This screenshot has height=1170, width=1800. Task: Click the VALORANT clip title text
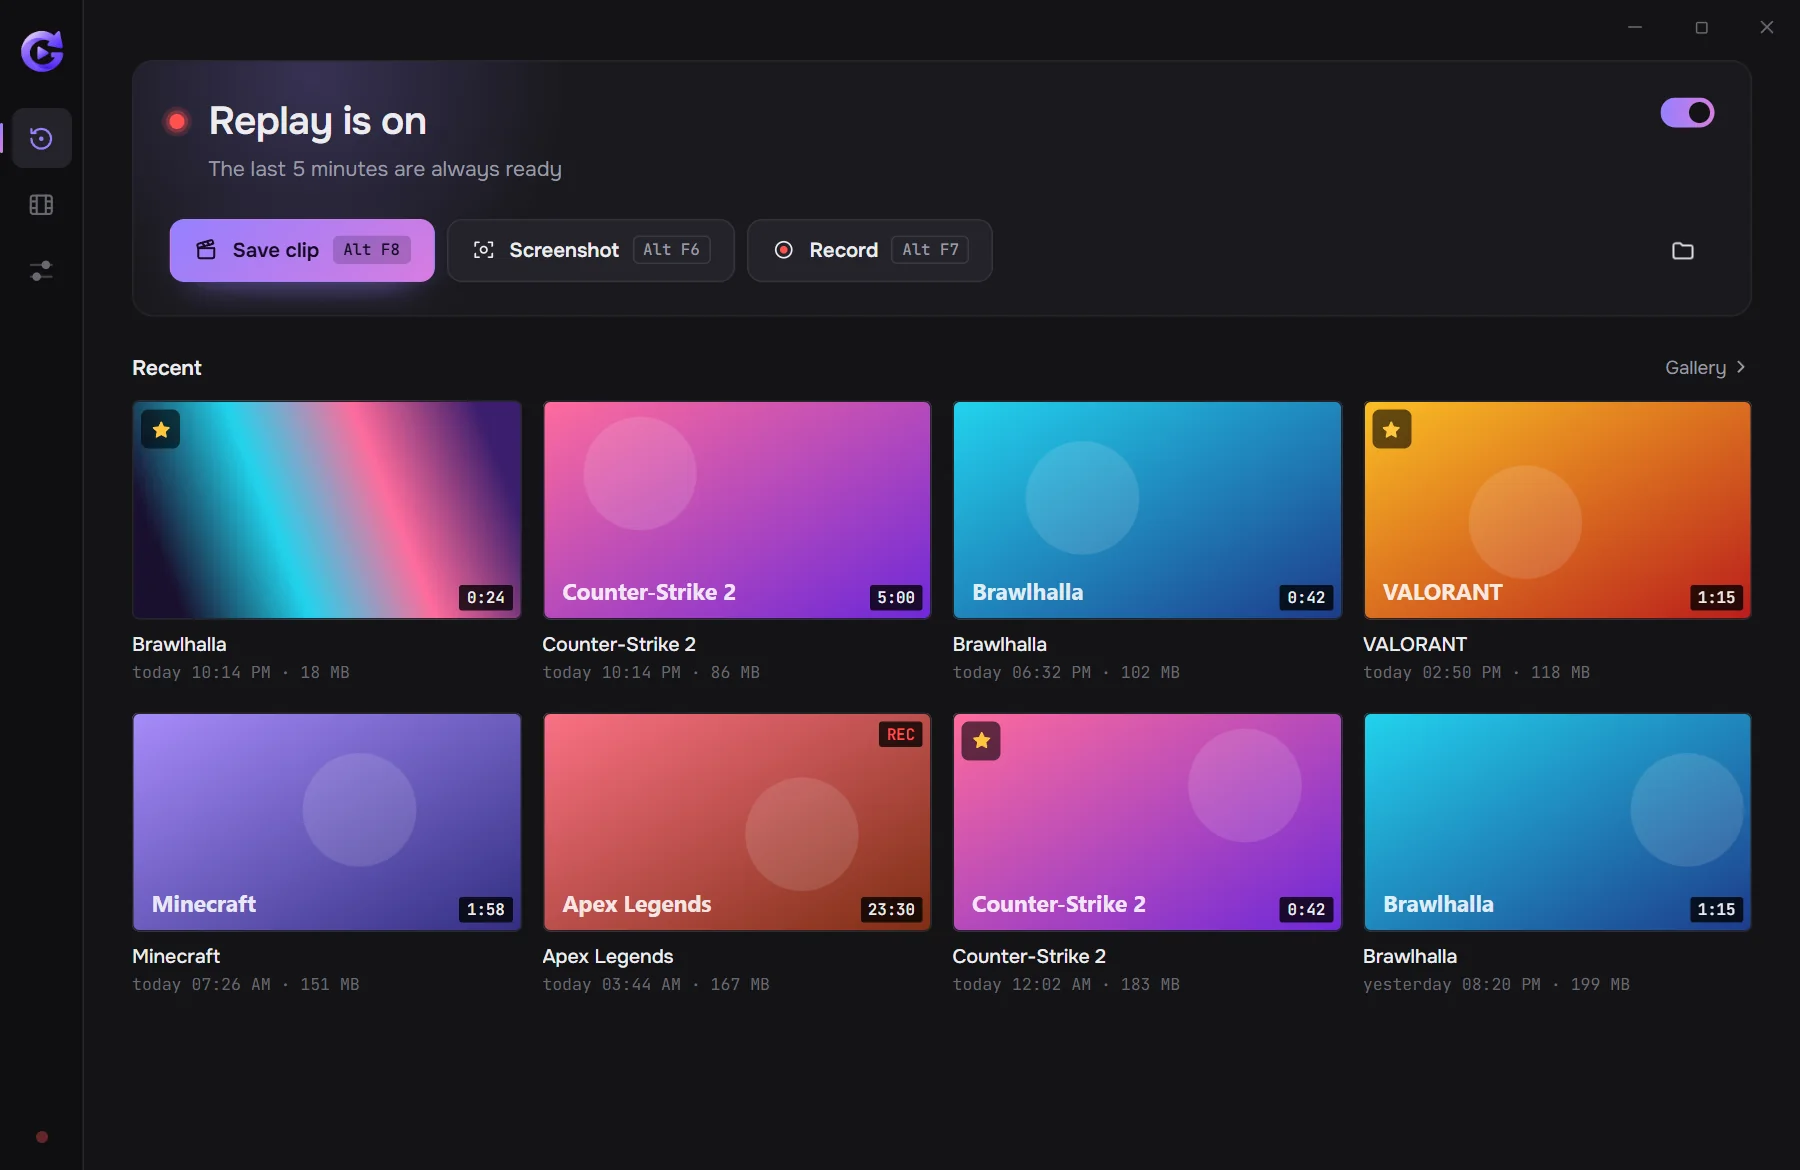(1415, 645)
